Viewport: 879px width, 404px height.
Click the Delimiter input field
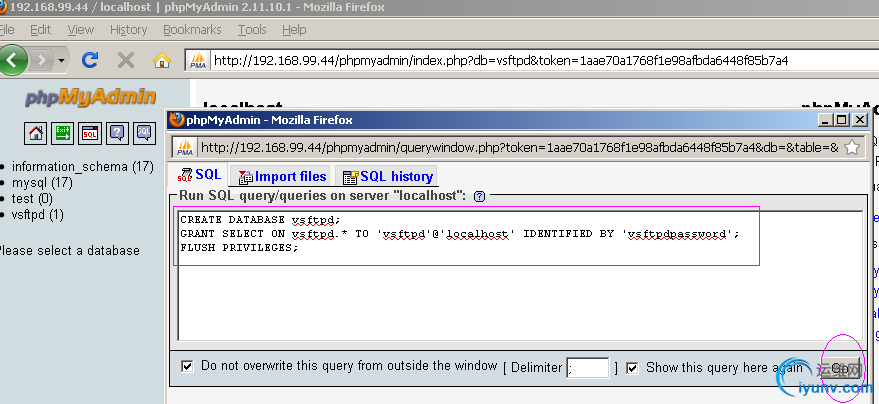pos(587,368)
